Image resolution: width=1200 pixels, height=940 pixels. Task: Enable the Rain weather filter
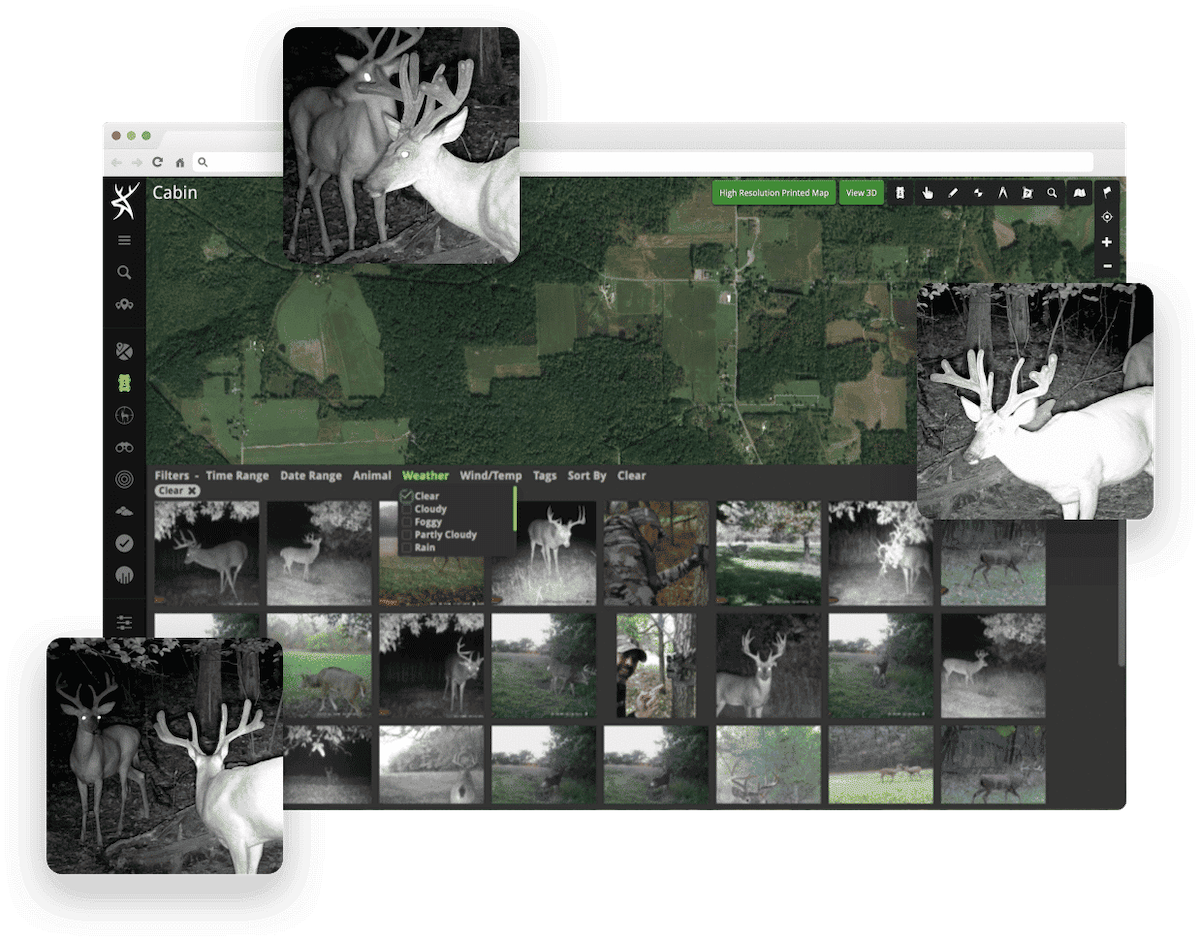[x=406, y=548]
